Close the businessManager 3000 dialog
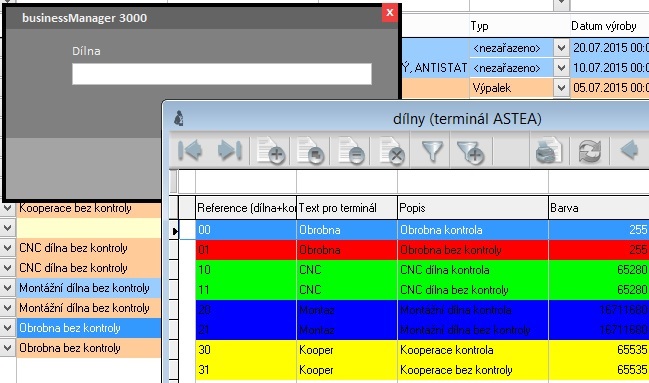This screenshot has height=383, width=649. (389, 13)
